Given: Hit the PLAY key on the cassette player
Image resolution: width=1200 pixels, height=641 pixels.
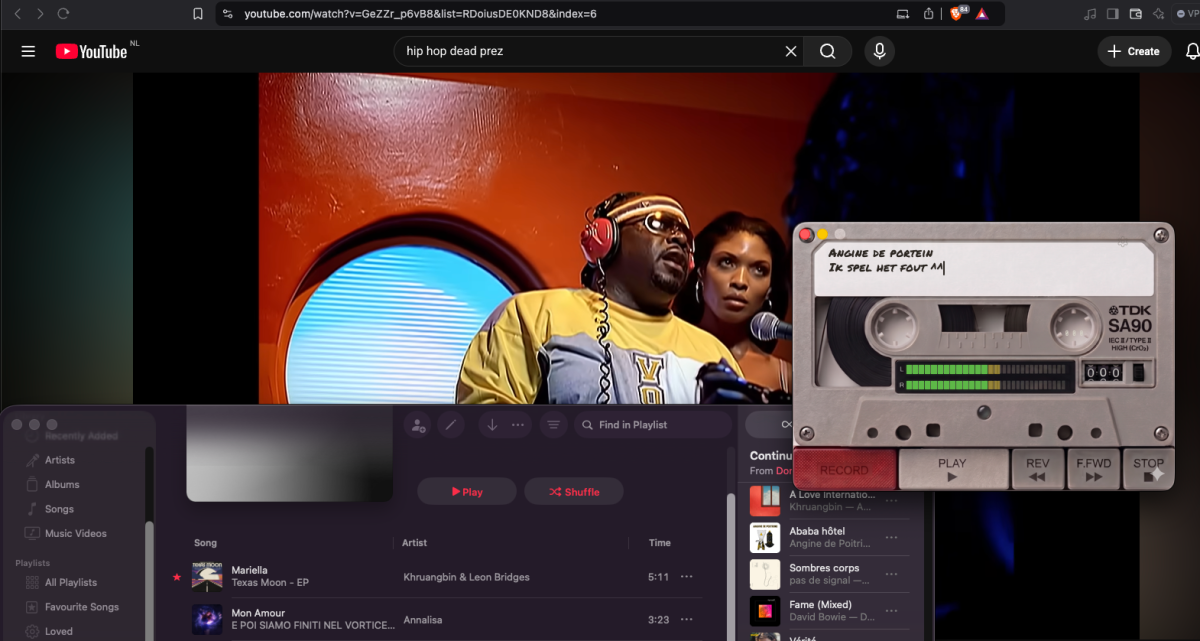Looking at the screenshot, I should click(952, 469).
